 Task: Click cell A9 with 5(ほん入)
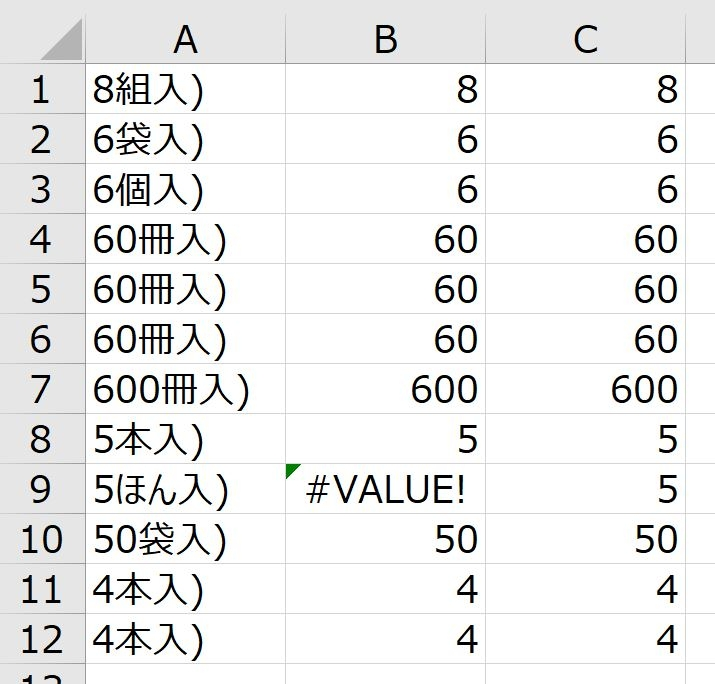[185, 489]
